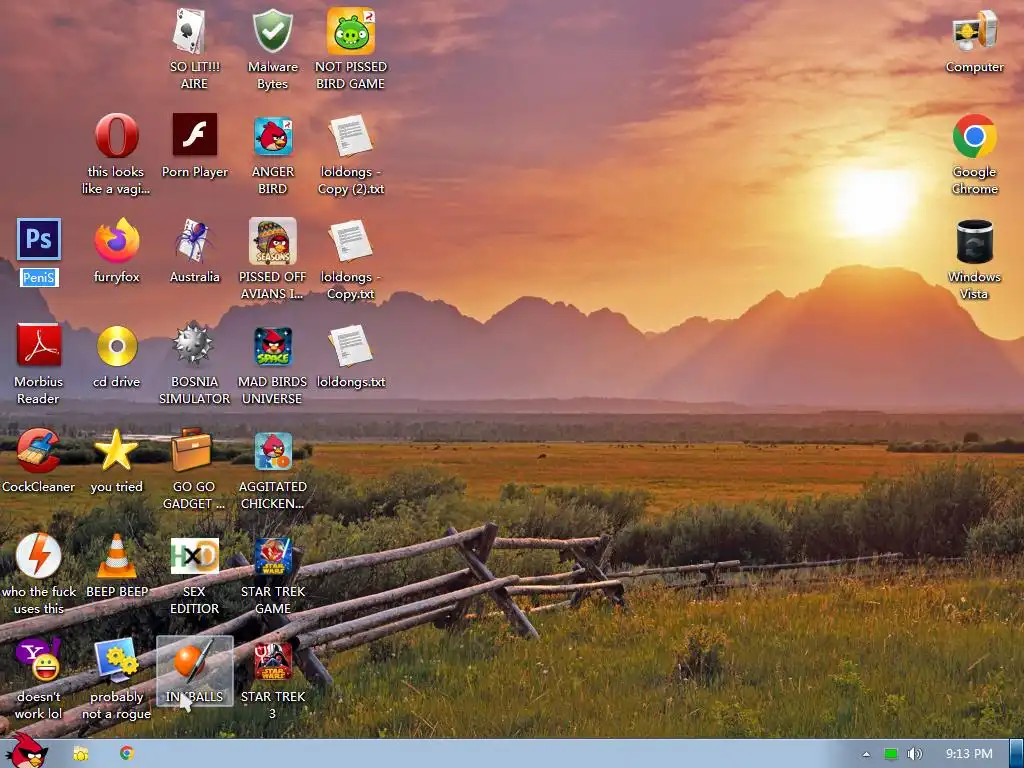Click the lightning bolt 'who the fuck uses this' icon
The width and height of the screenshot is (1024, 768).
tap(39, 556)
